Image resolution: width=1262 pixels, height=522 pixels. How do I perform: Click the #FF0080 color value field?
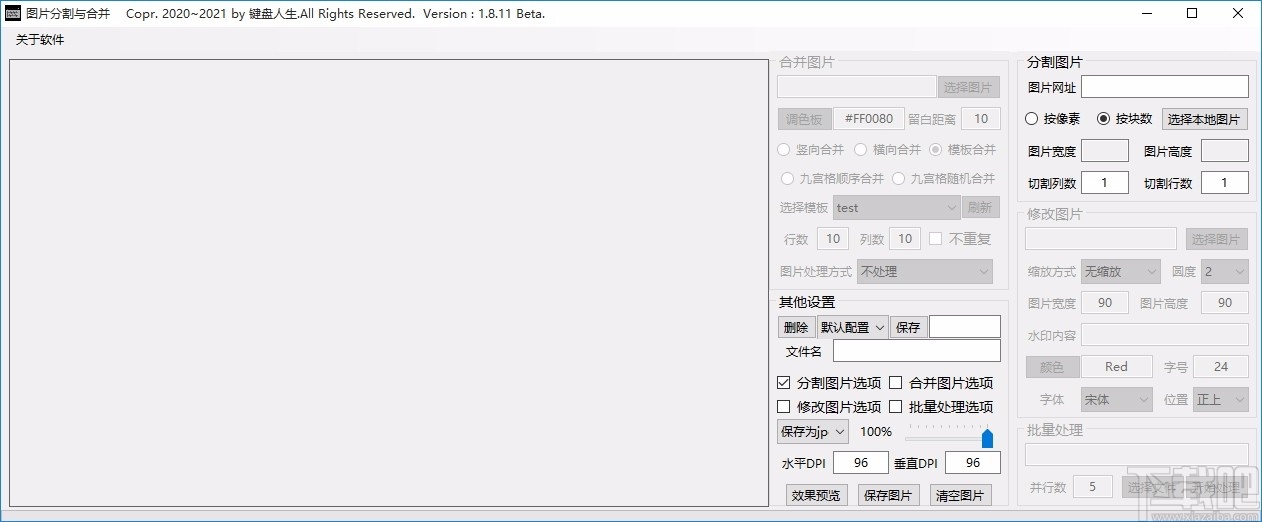(x=869, y=119)
